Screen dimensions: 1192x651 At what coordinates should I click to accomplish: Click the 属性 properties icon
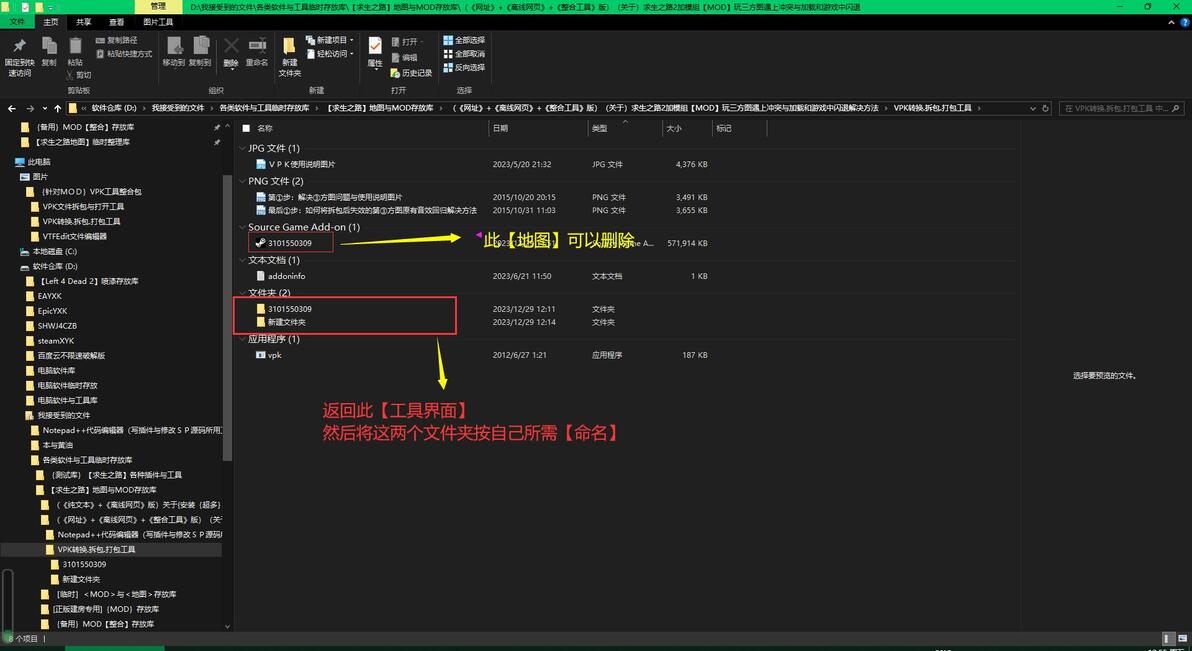coord(375,46)
